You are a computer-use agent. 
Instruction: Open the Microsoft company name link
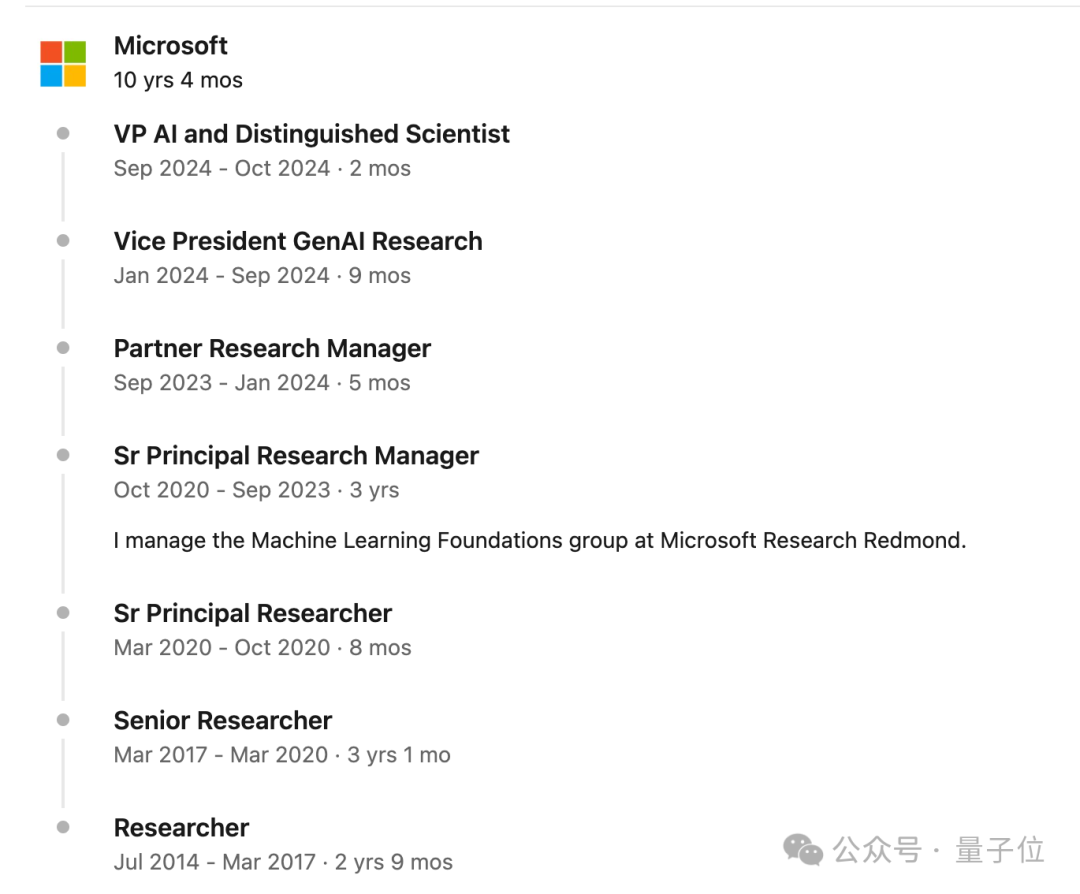click(171, 46)
